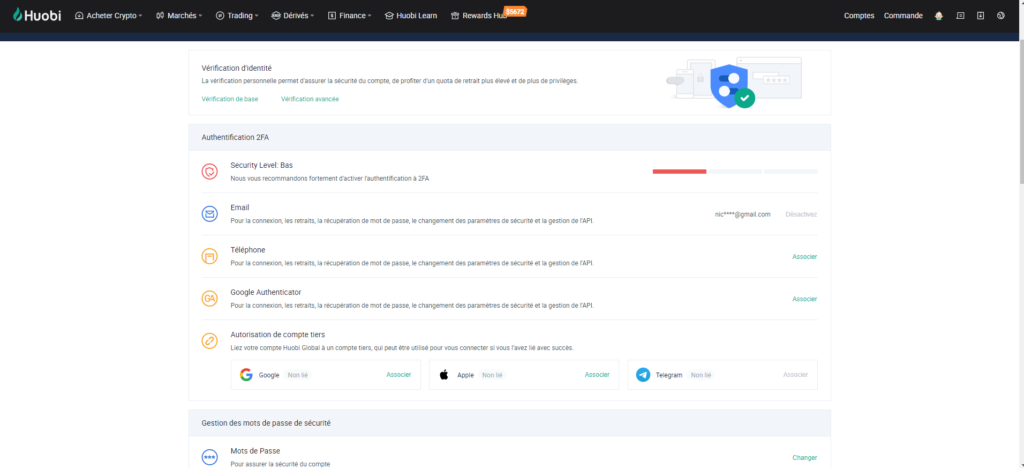Open the user avatar profile icon
The height and width of the screenshot is (468, 1024).
pos(938,16)
